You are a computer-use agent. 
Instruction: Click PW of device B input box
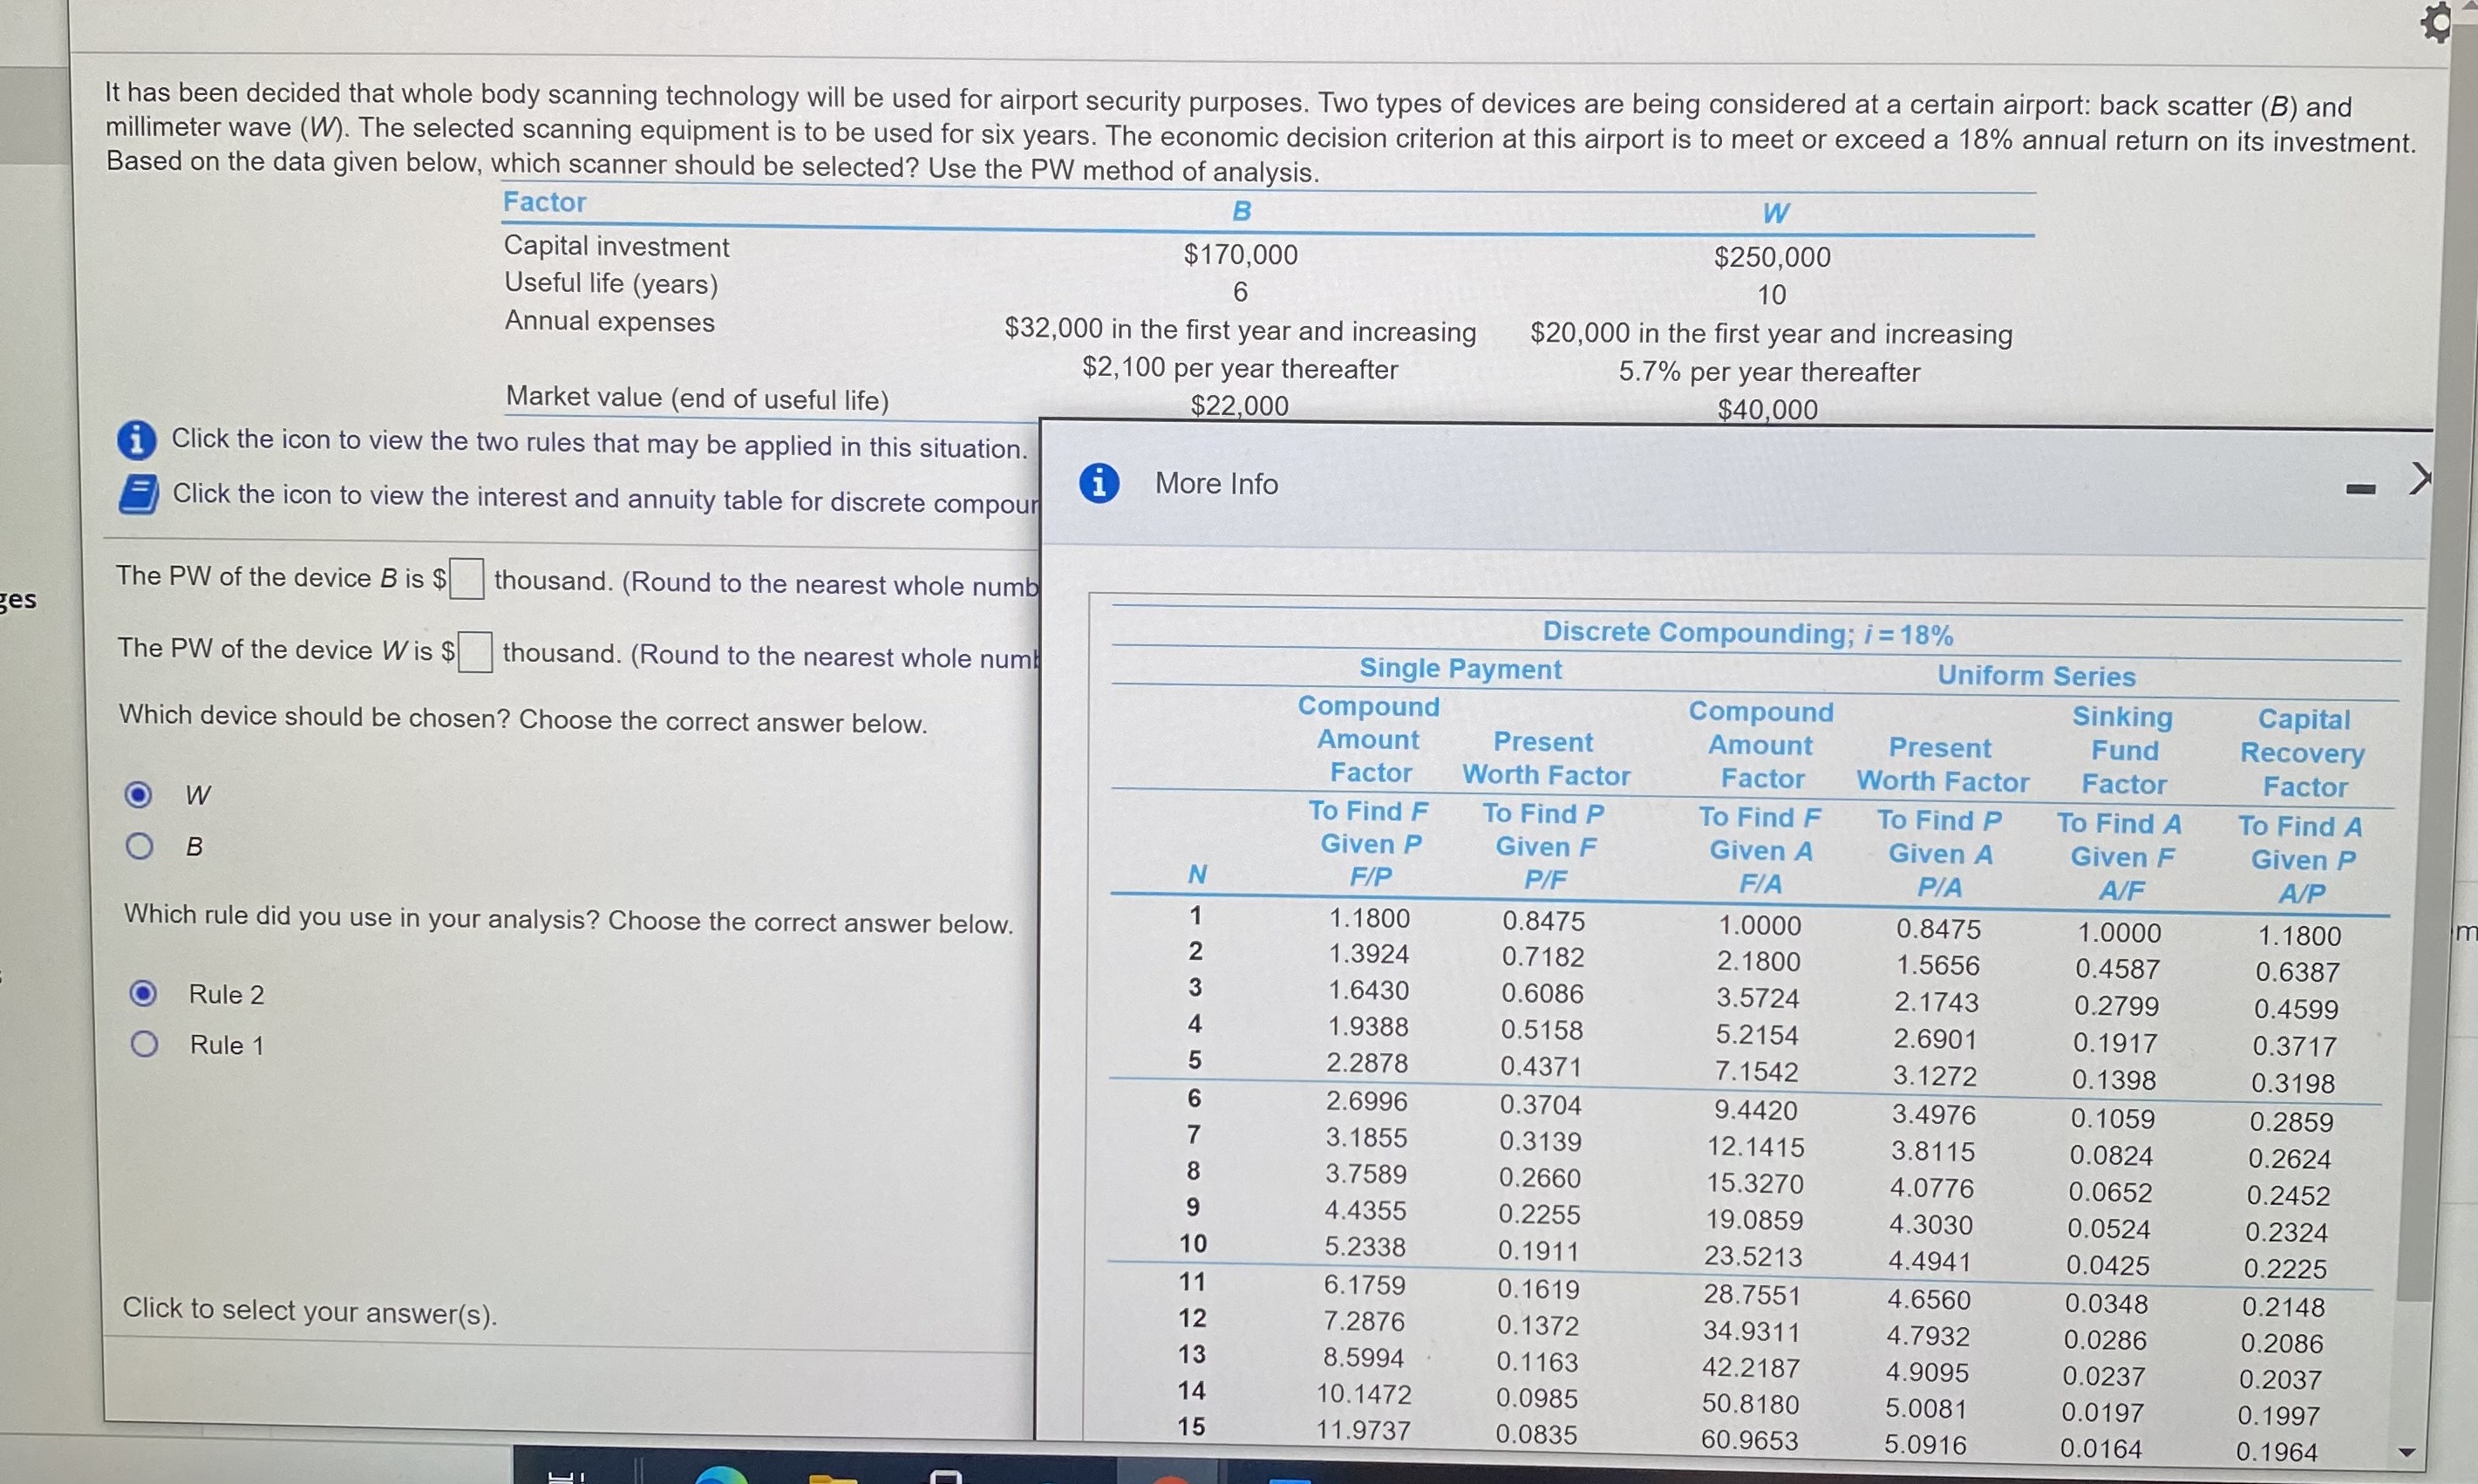(x=467, y=578)
